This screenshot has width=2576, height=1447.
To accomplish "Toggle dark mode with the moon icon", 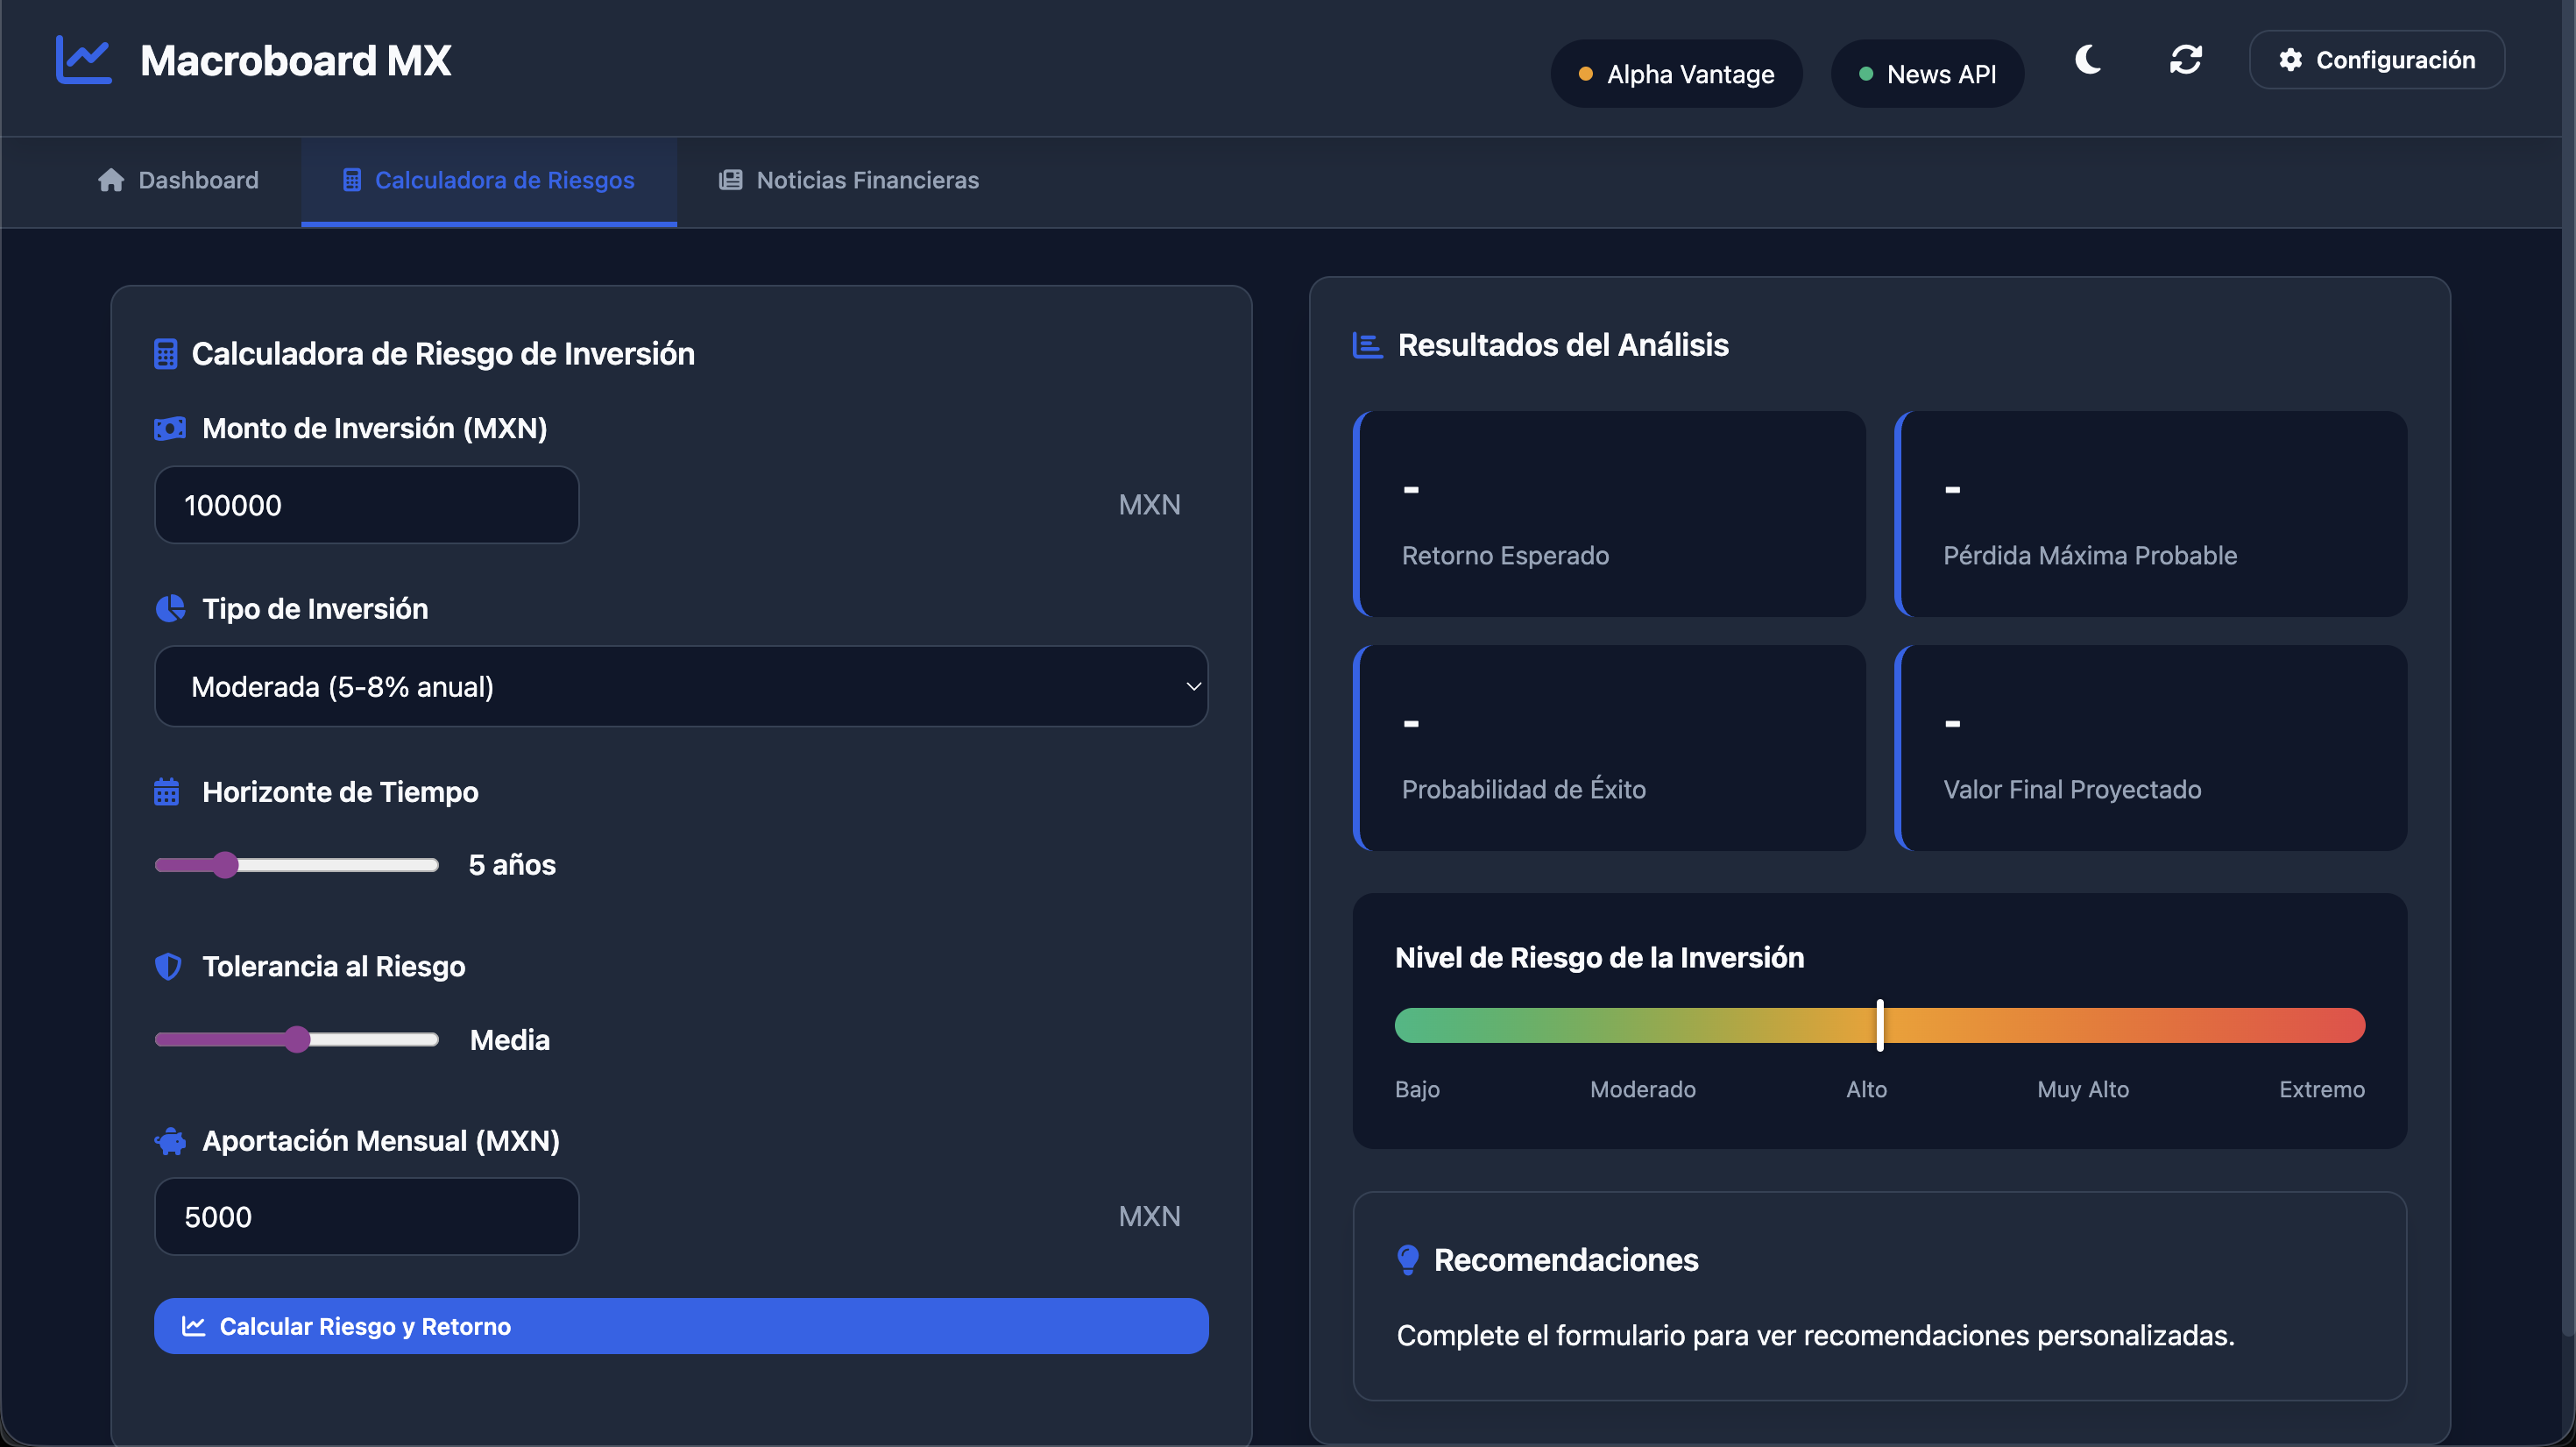I will coord(2088,60).
